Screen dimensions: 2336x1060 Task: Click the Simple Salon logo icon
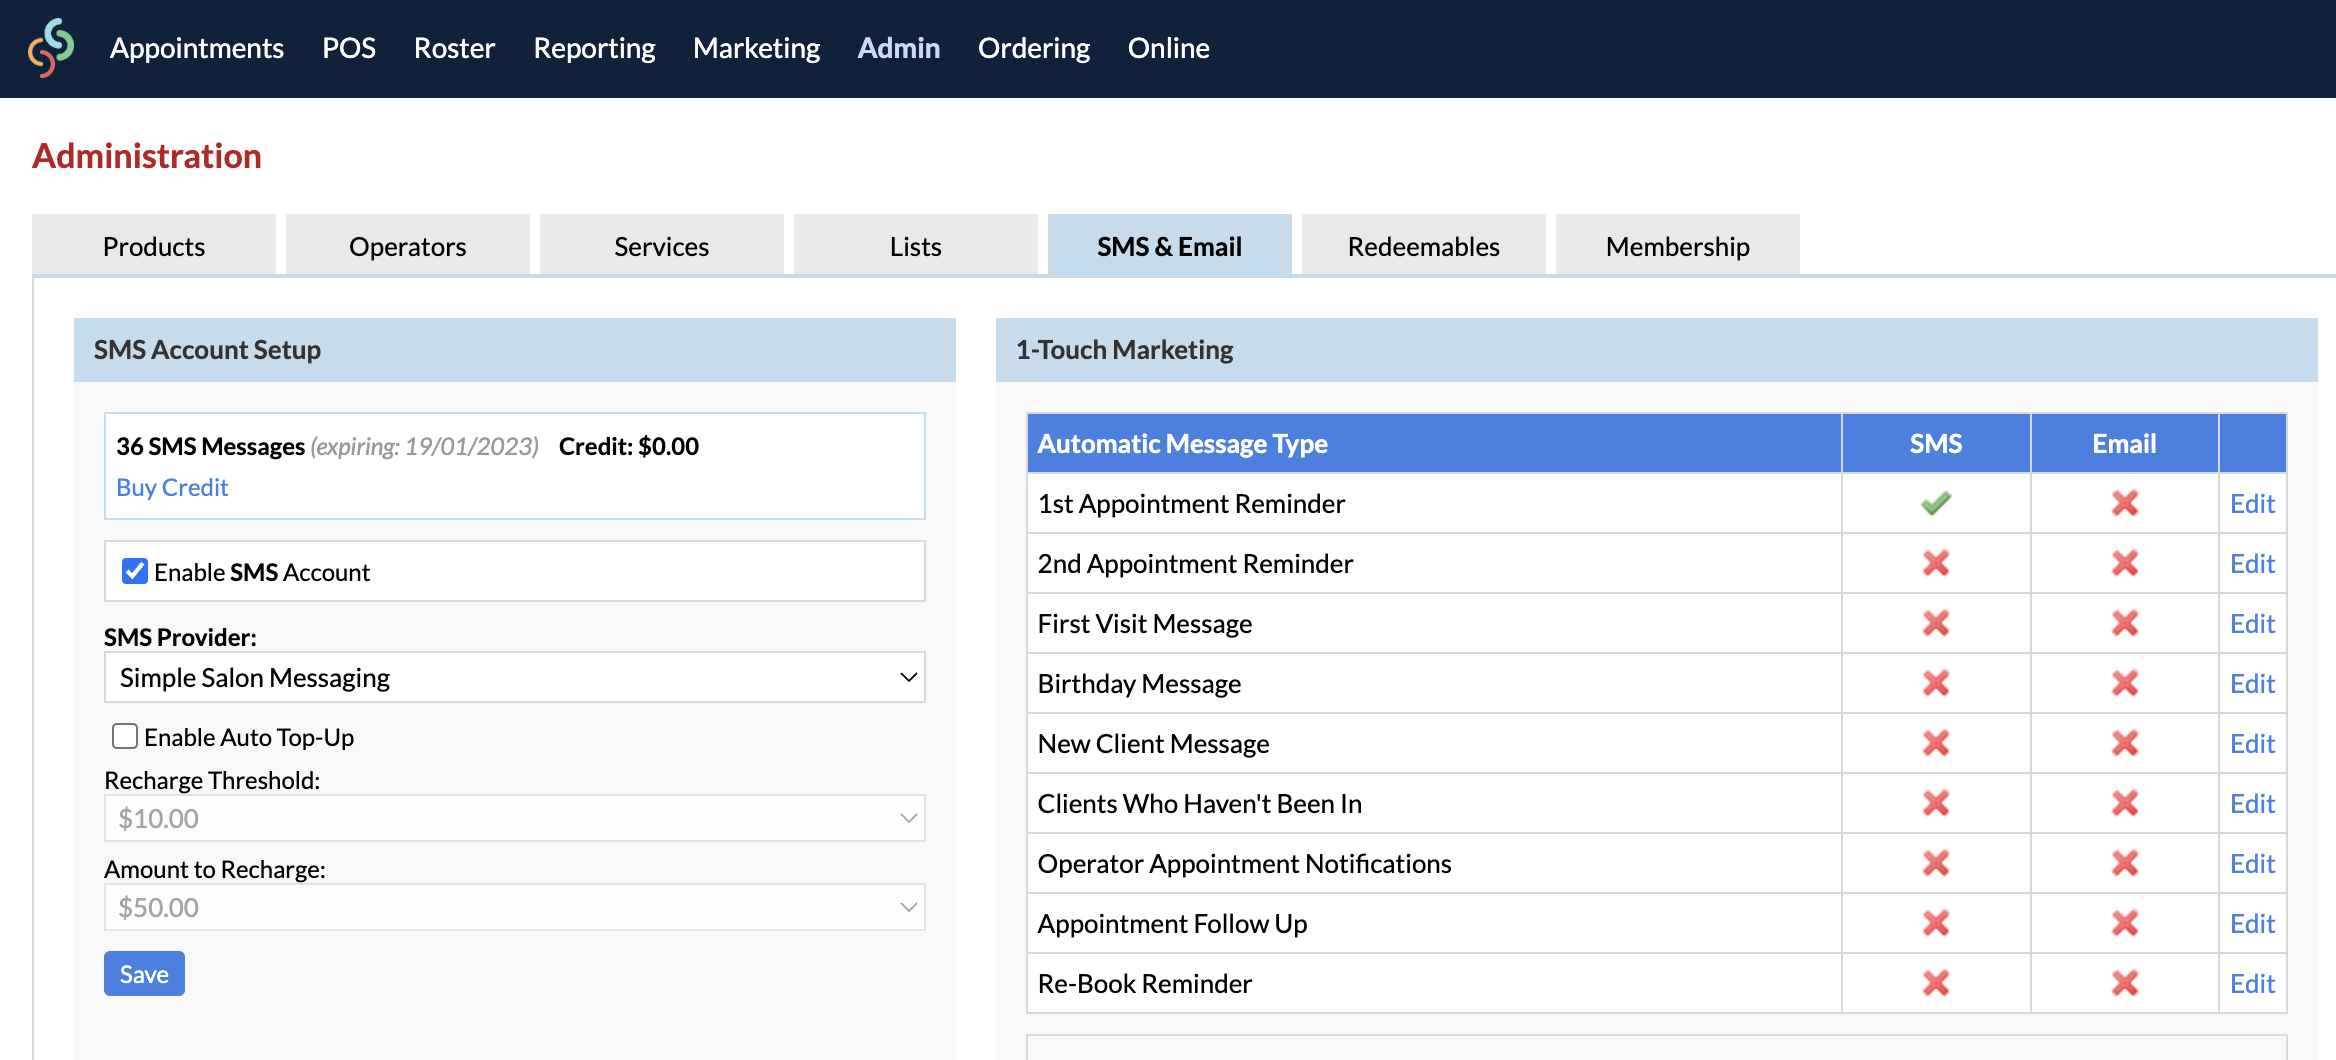[x=51, y=48]
